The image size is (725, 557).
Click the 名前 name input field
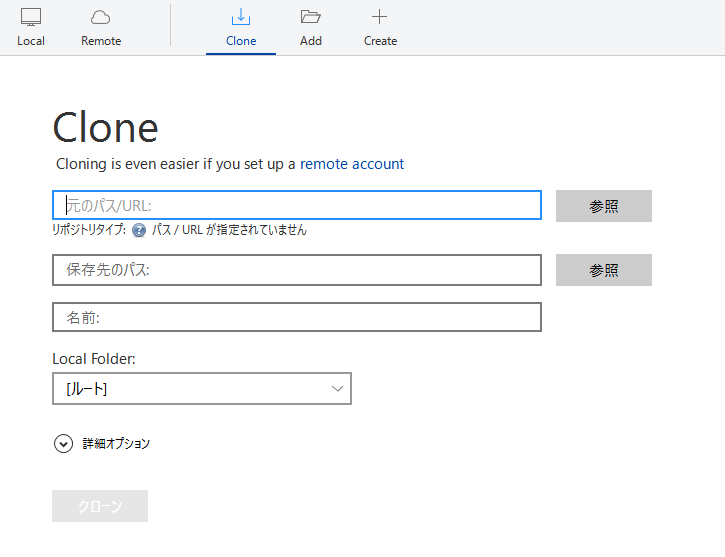(297, 317)
